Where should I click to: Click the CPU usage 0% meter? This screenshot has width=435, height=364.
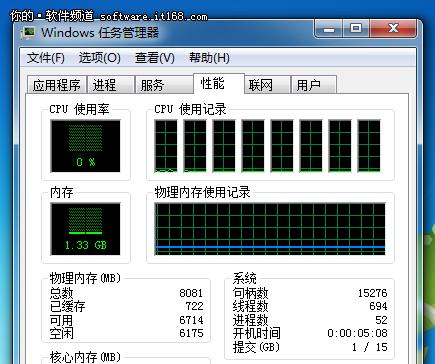pos(85,146)
